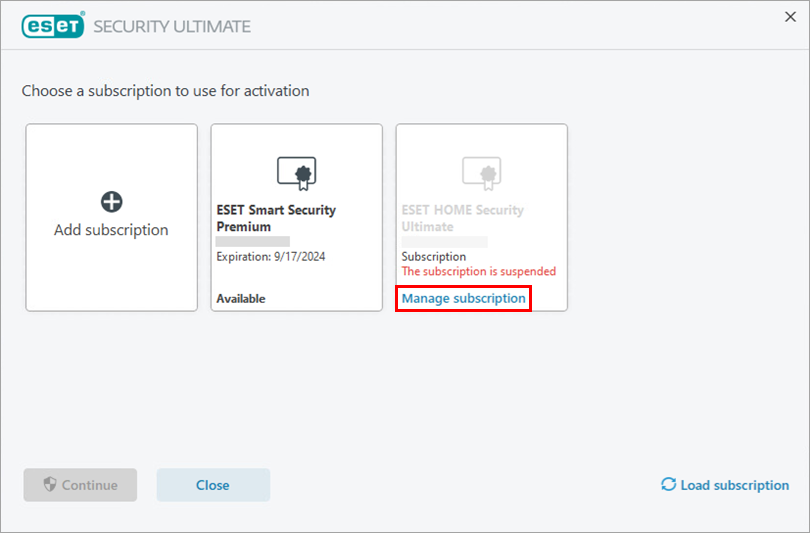Click the 'Expiration: 9/17/2024' text
Image resolution: width=810 pixels, height=533 pixels.
271,257
